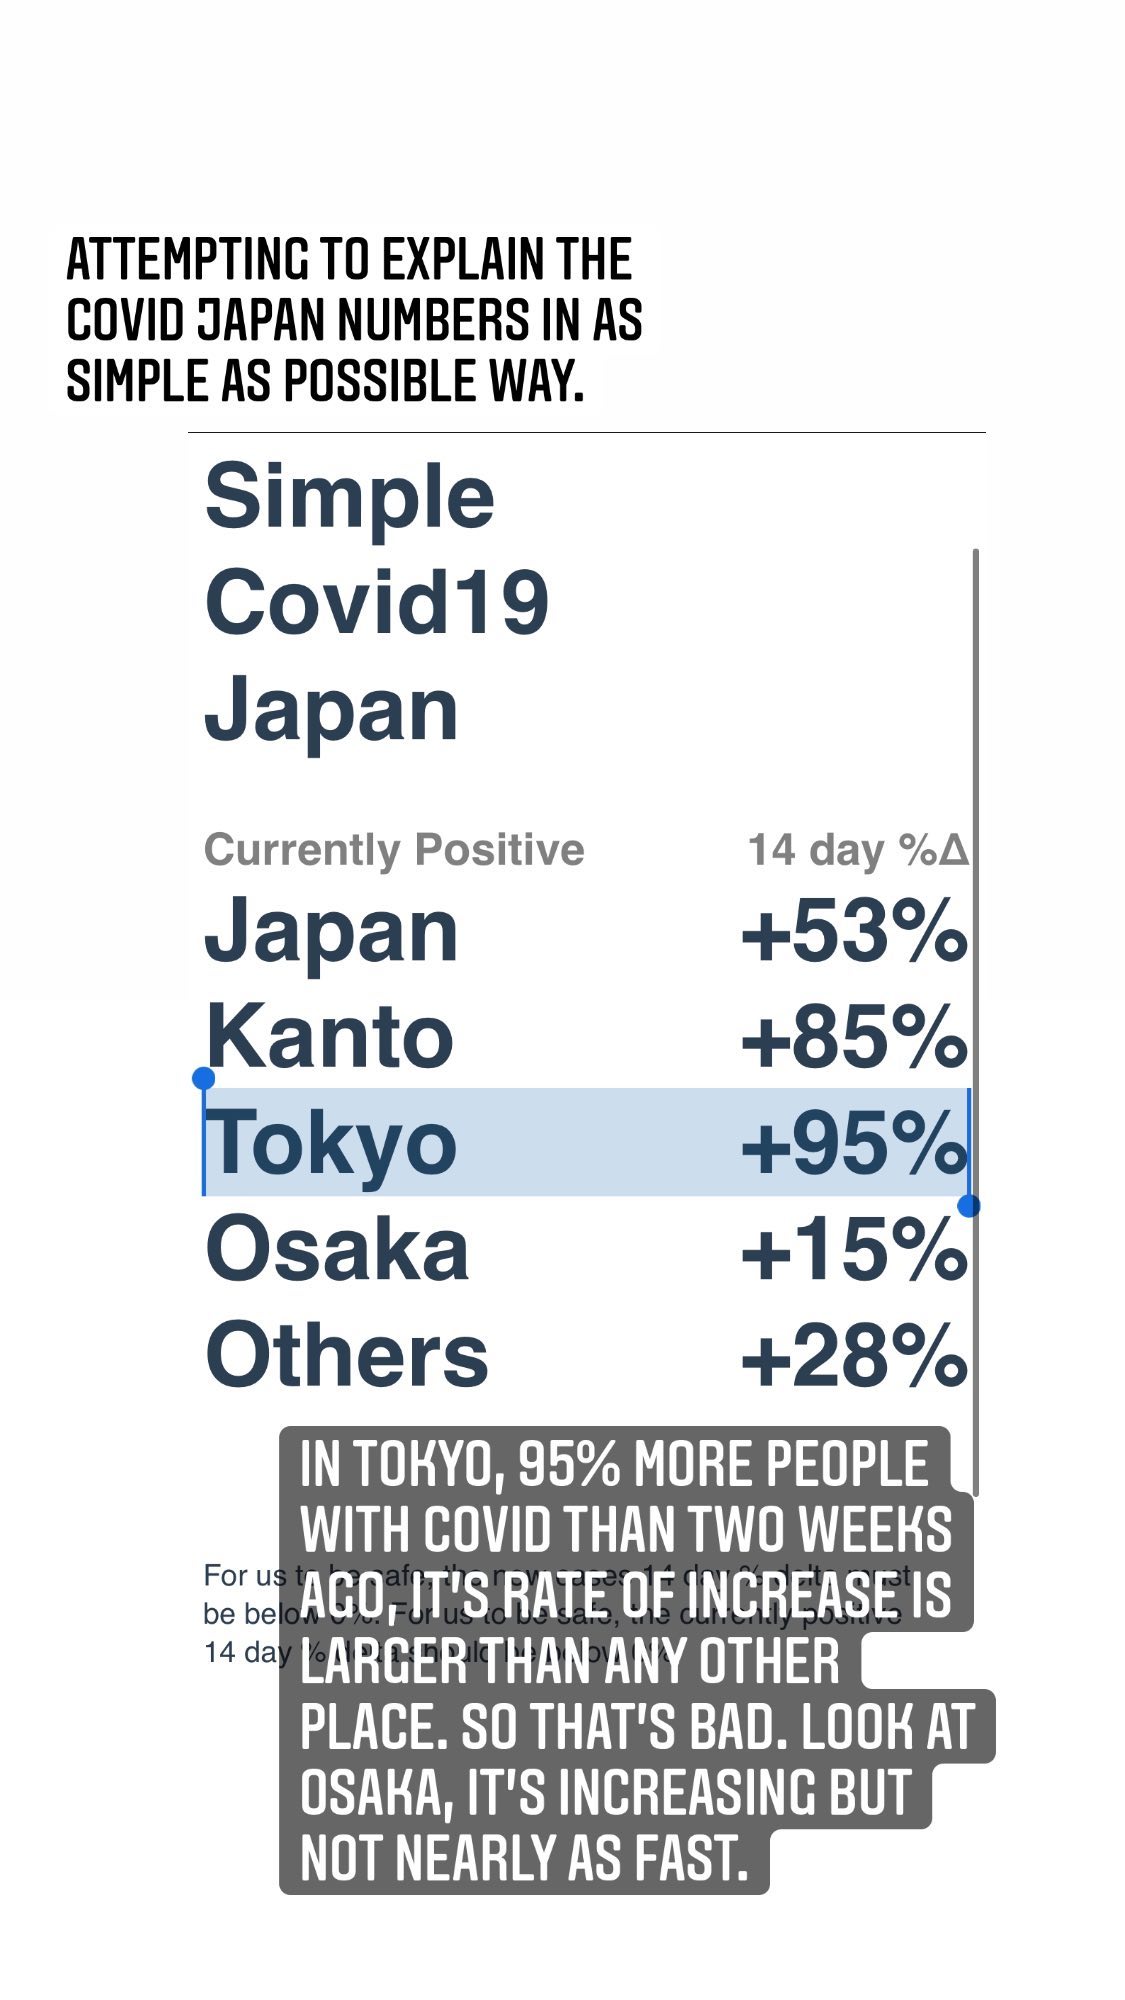Image resolution: width=1125 pixels, height=2000 pixels.
Task: Tap the highlighted Tokyo label
Action: pos(331,1143)
